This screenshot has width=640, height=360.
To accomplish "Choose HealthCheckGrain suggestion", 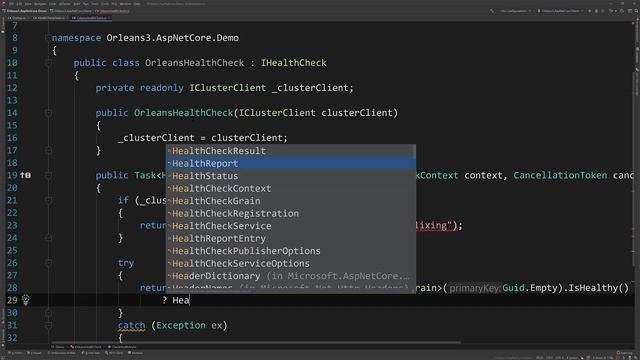I will [x=291, y=201].
